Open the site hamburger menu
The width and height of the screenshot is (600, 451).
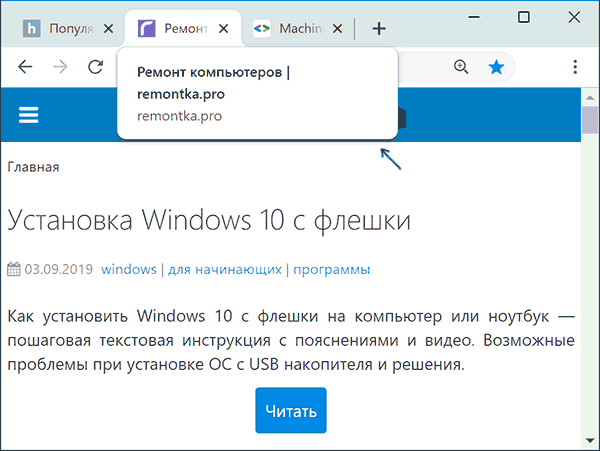(29, 115)
